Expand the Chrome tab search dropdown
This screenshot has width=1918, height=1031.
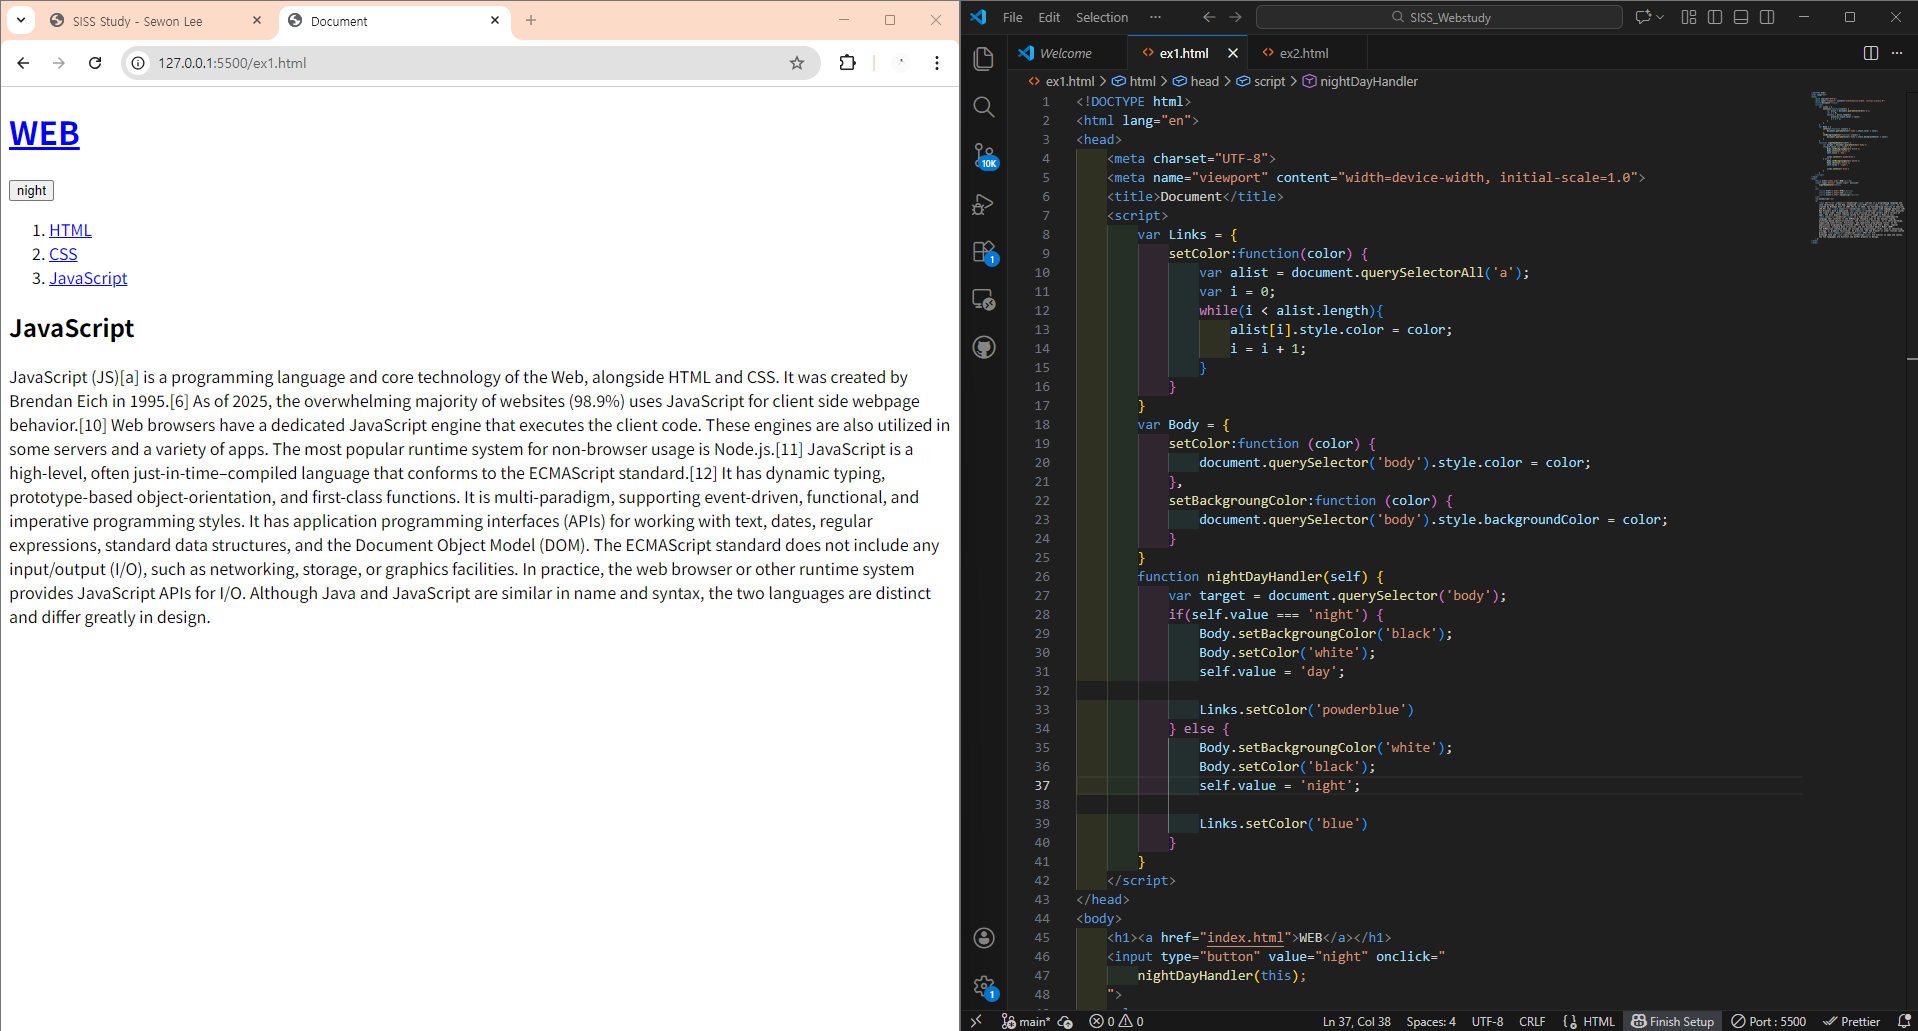(21, 20)
